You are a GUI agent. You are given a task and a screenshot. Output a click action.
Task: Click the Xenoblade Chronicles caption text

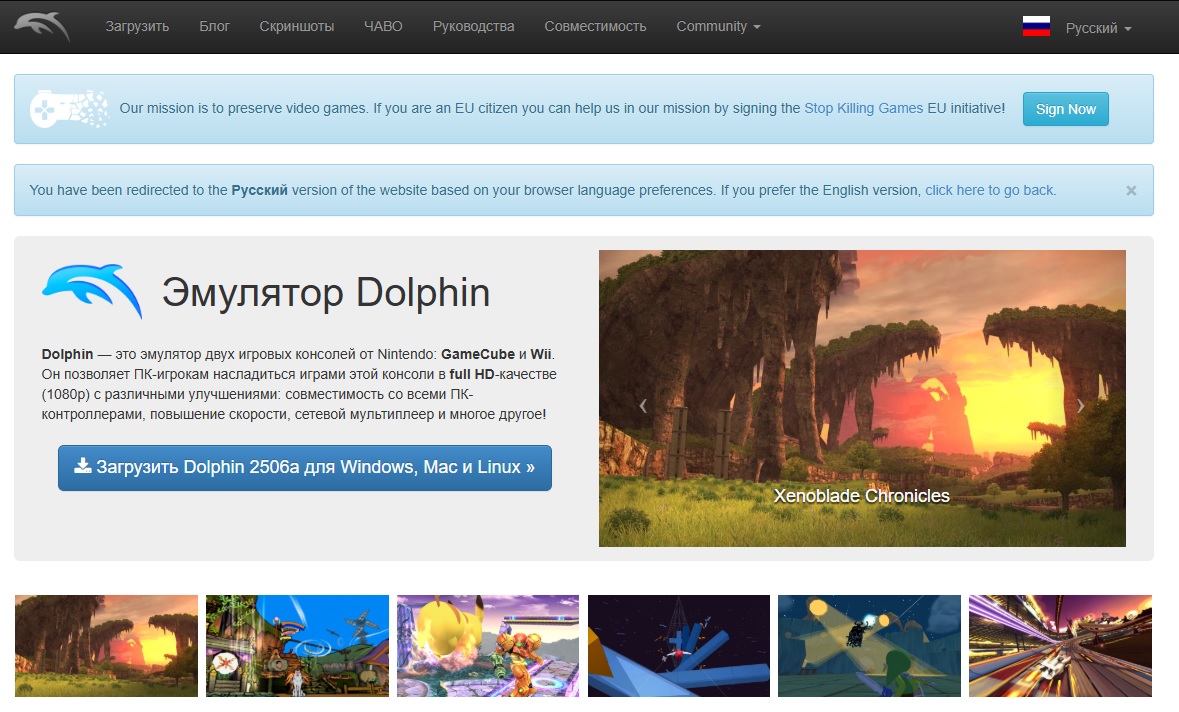[862, 496]
